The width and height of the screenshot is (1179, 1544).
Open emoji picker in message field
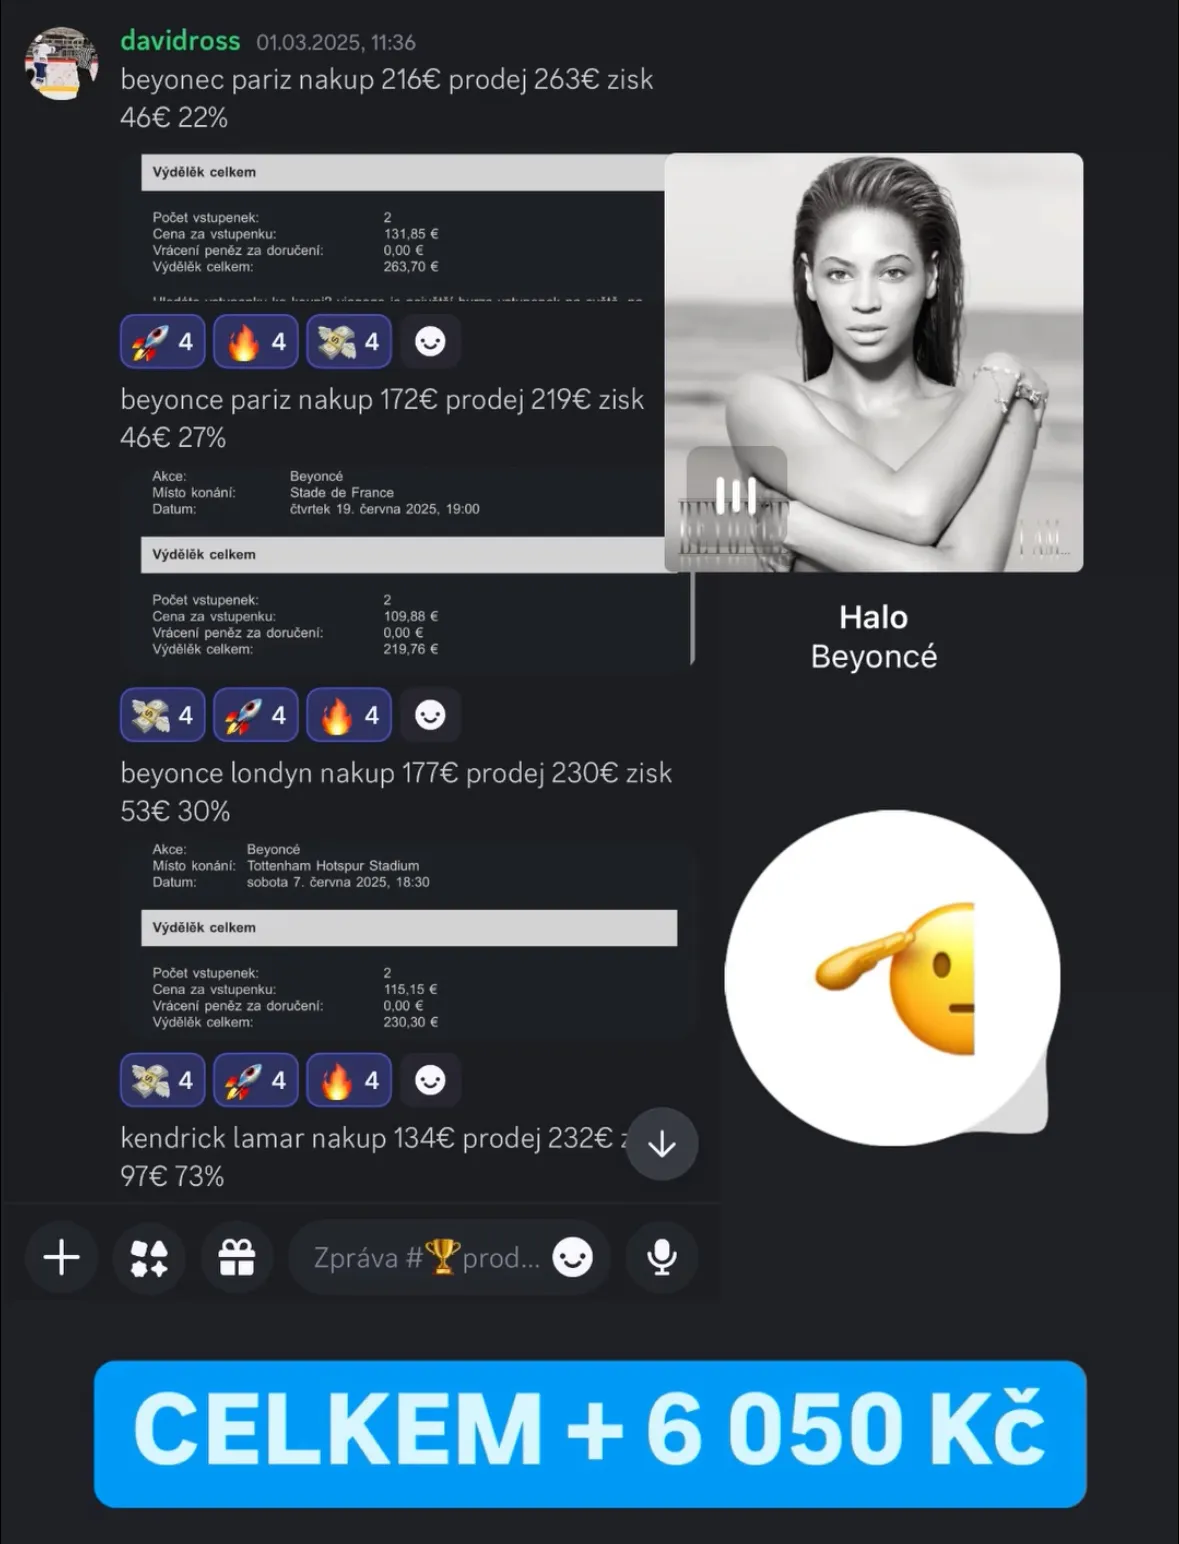click(573, 1257)
